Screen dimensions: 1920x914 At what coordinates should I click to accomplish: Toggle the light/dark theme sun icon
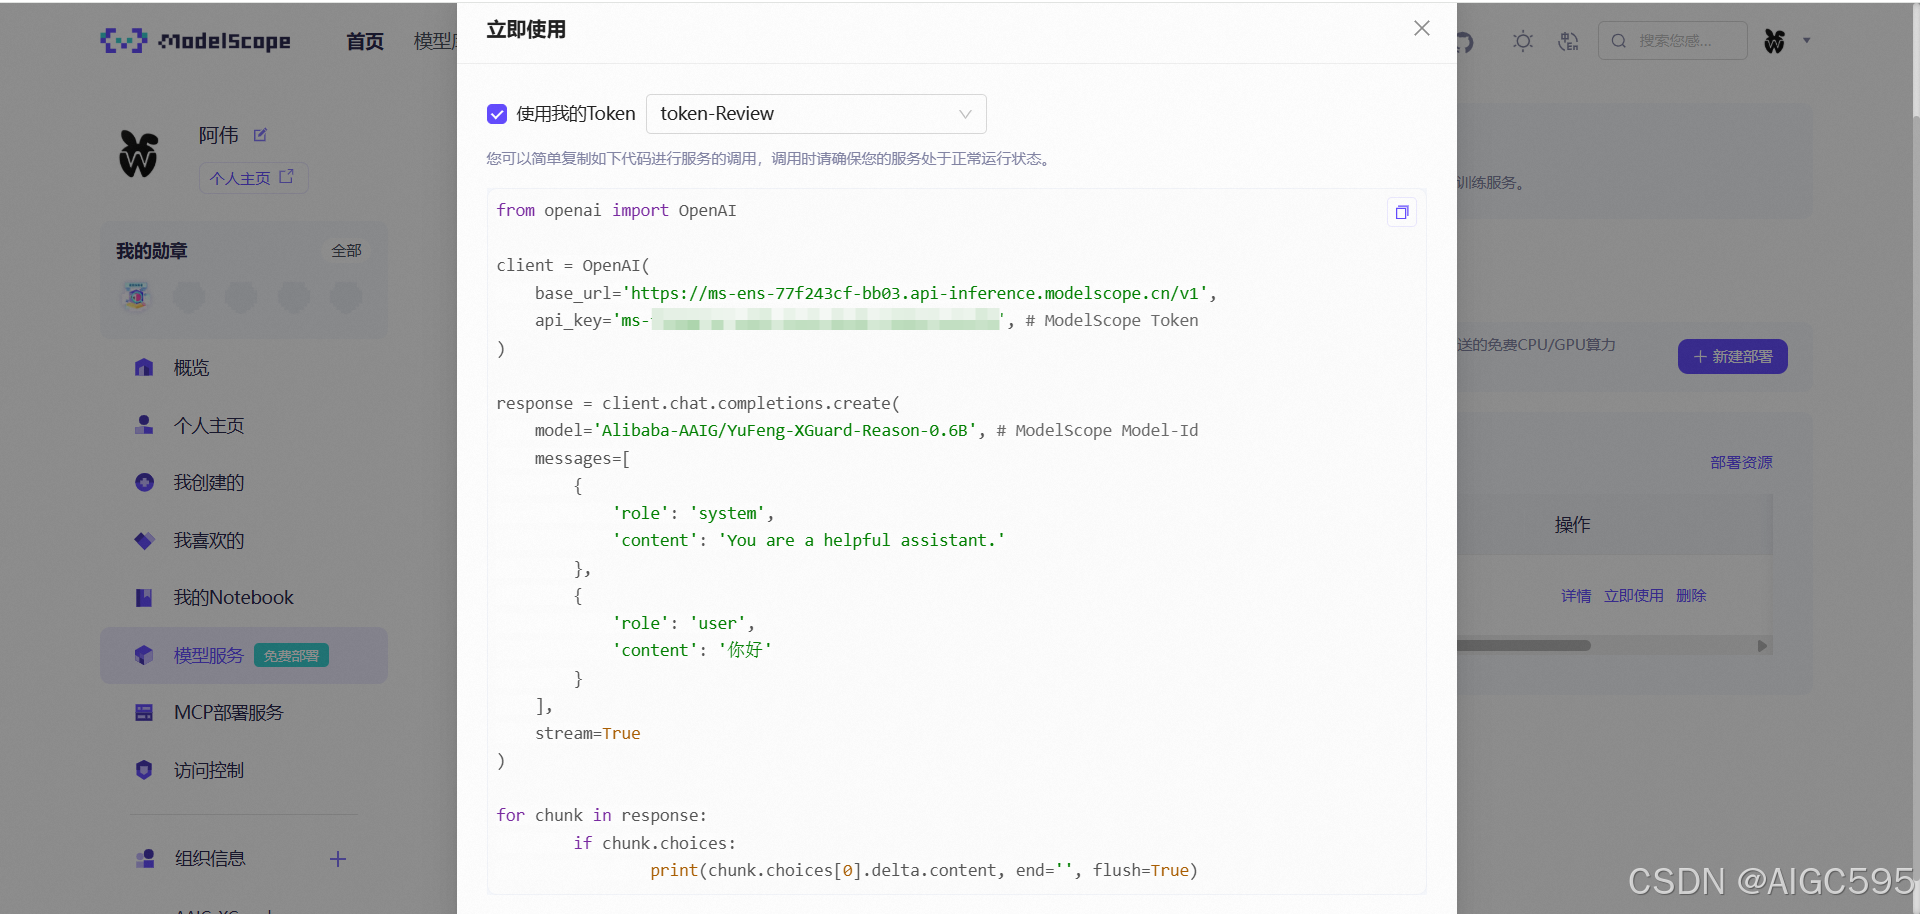click(x=1522, y=41)
